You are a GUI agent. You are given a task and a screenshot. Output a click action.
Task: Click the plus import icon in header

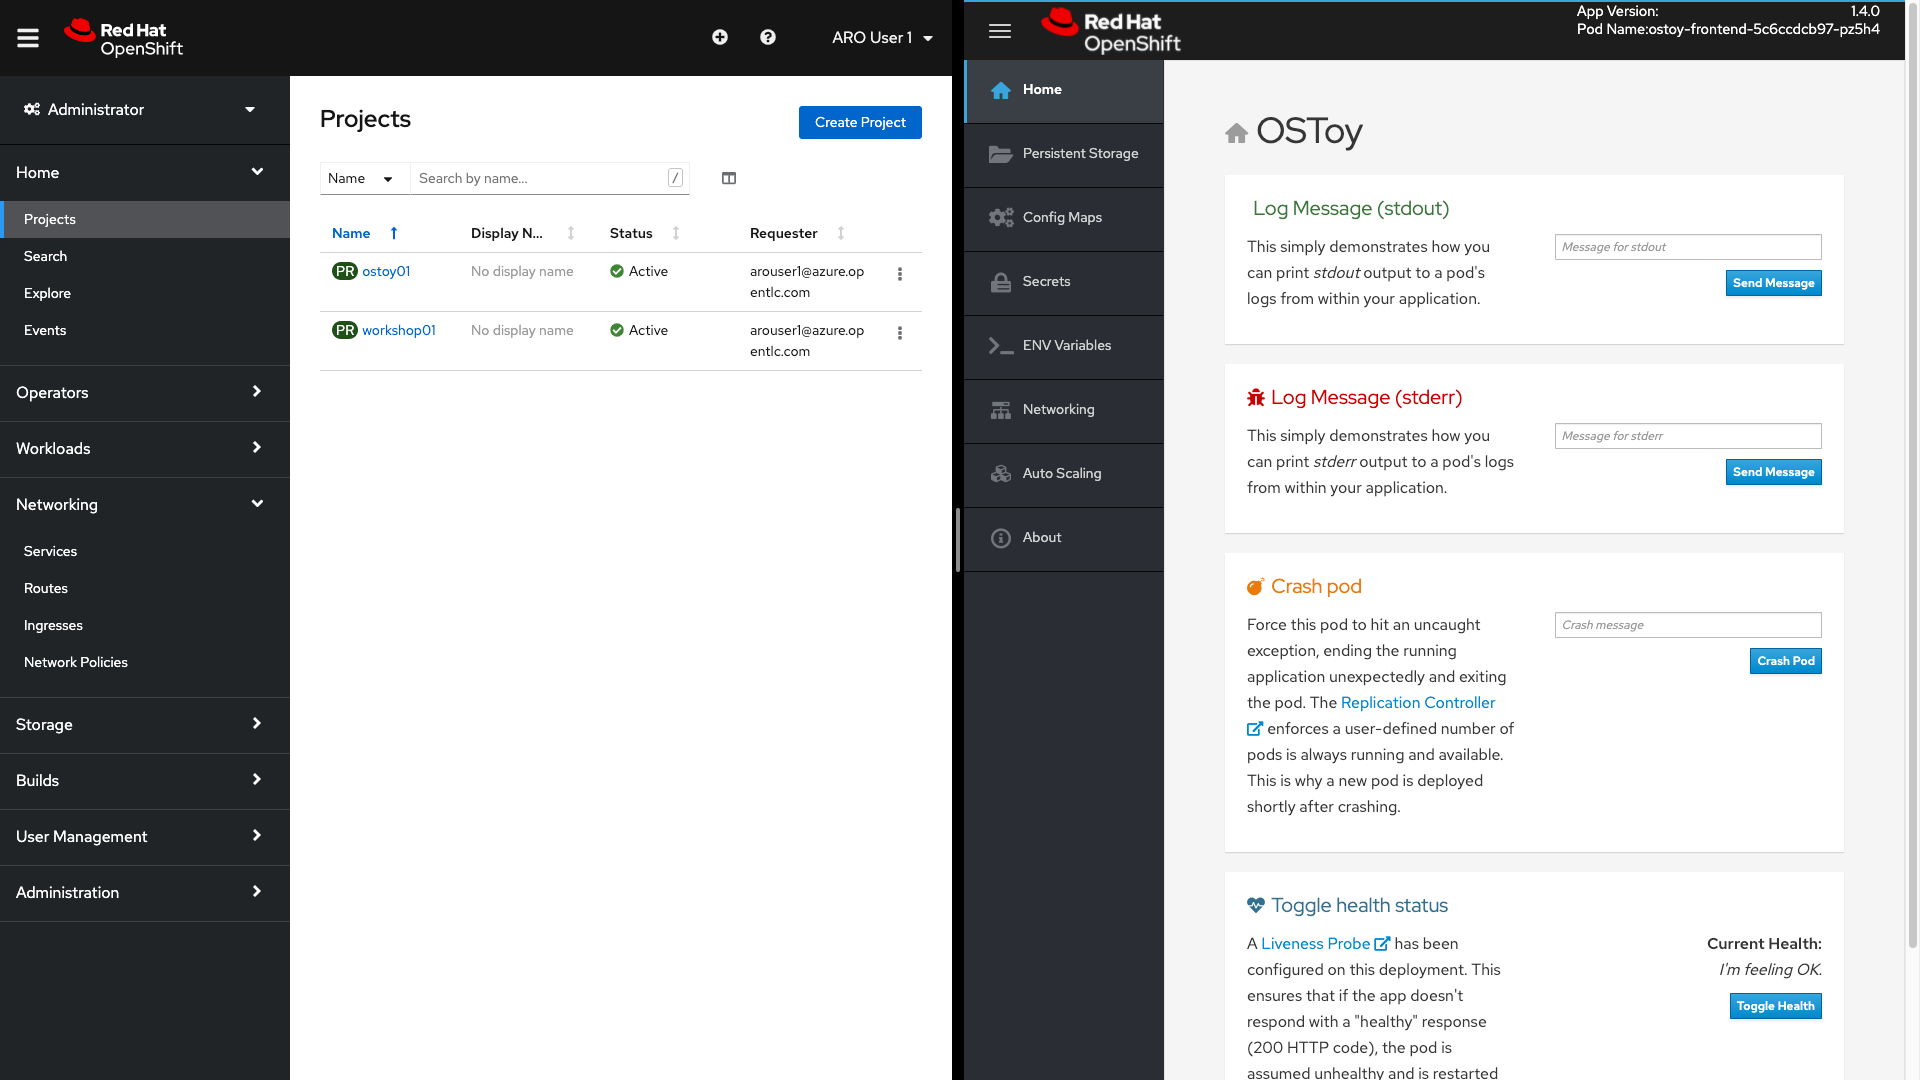coord(720,37)
